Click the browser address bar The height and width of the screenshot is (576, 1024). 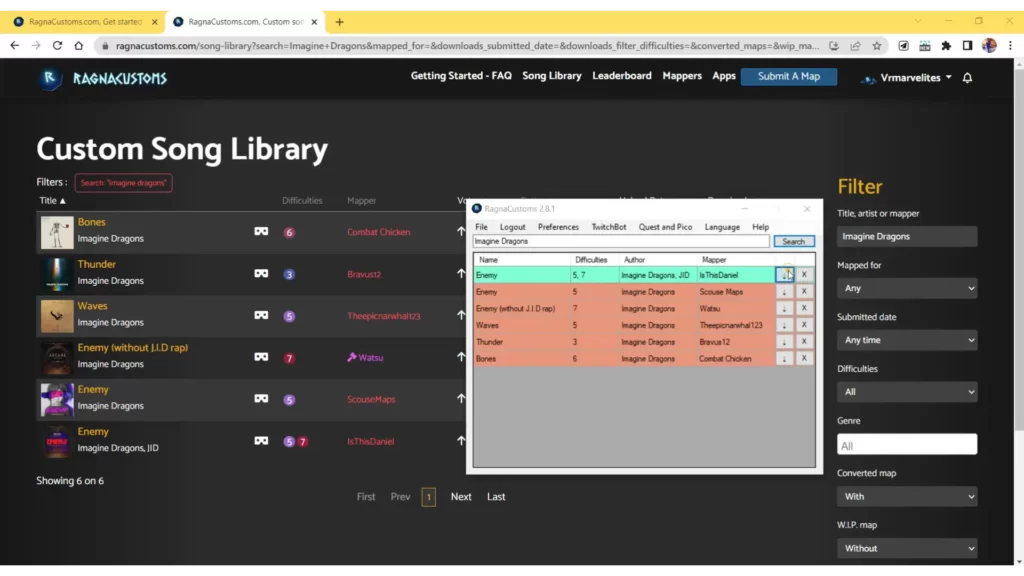[467, 46]
